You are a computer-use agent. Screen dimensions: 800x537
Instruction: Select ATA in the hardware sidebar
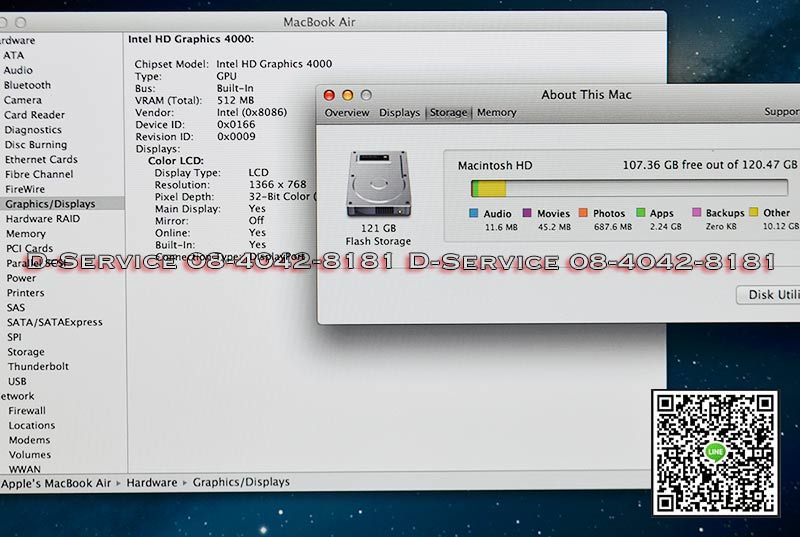coord(13,55)
